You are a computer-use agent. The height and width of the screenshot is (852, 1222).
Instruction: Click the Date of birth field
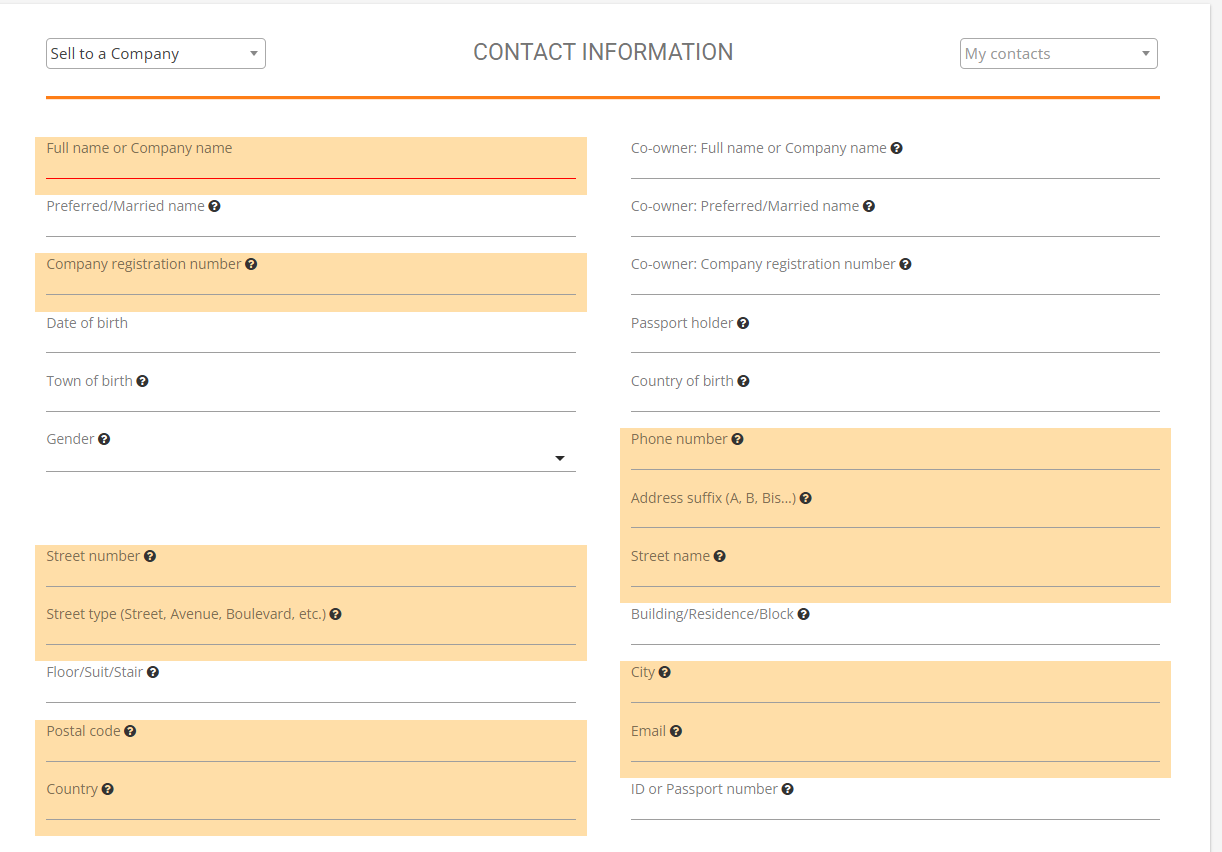(x=310, y=341)
